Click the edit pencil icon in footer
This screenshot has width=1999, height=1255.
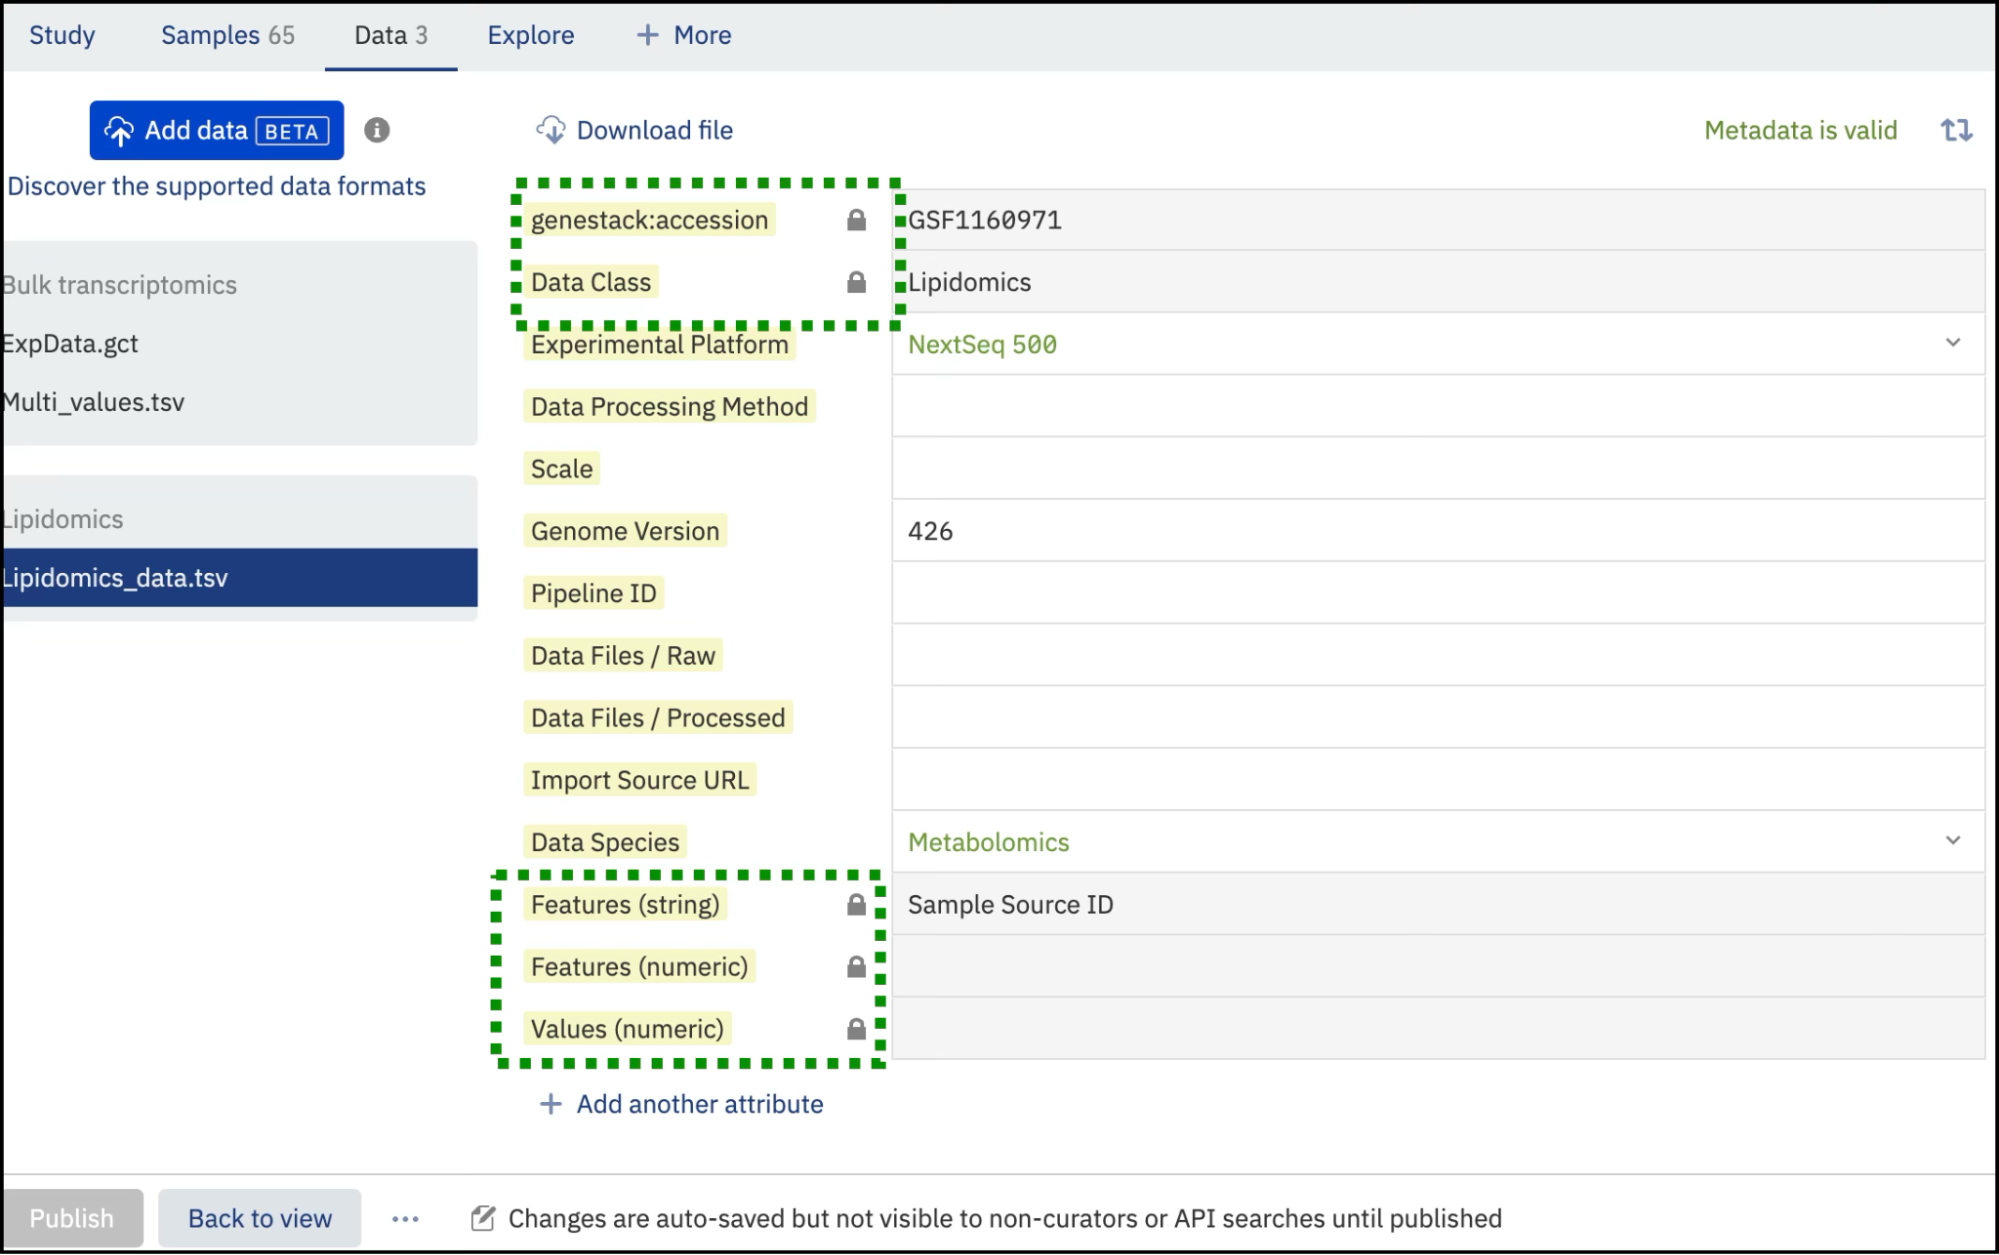click(482, 1218)
